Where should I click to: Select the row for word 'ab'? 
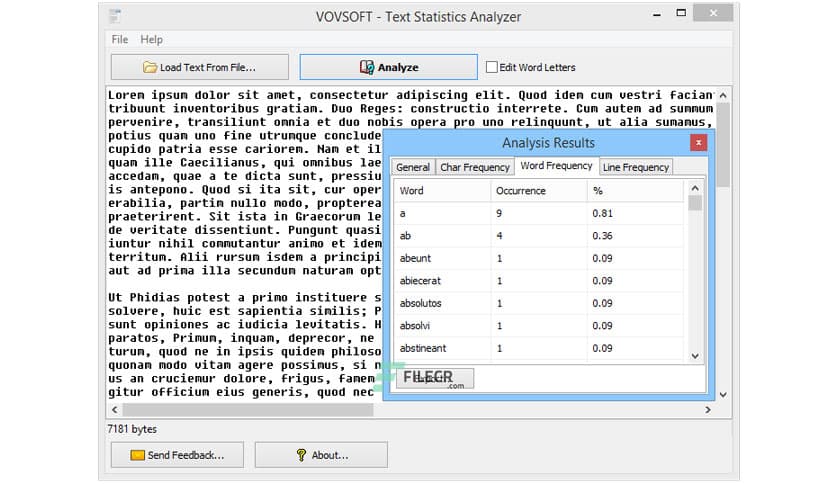[x=538, y=236]
